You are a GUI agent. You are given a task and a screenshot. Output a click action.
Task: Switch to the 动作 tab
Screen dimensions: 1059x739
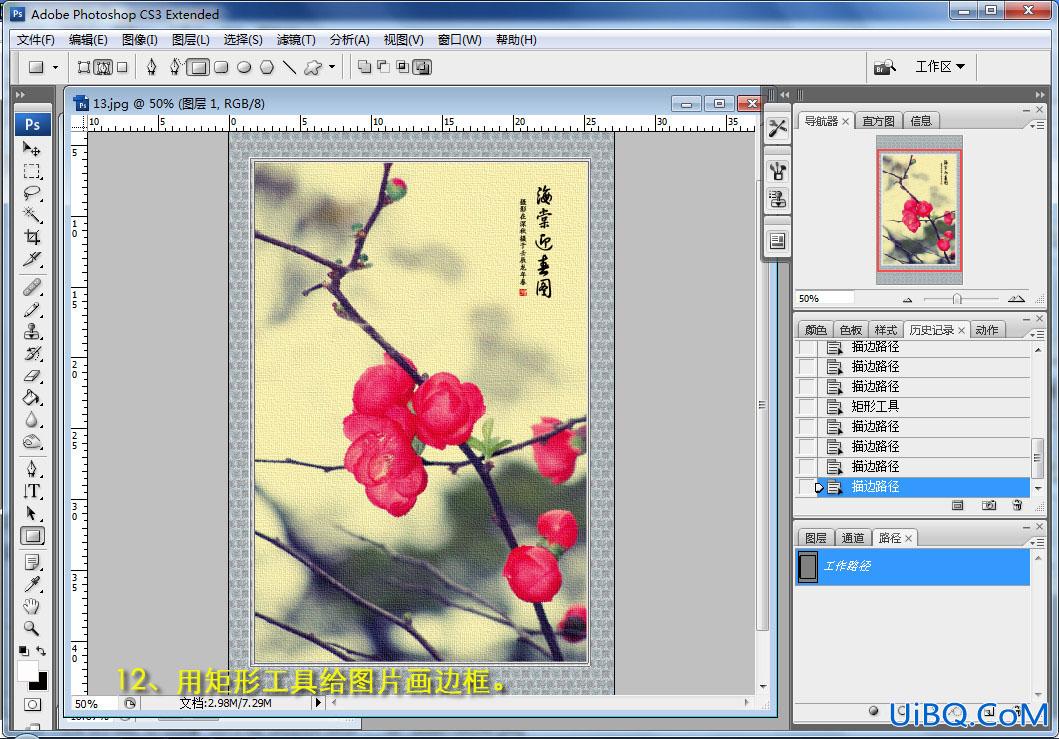986,330
